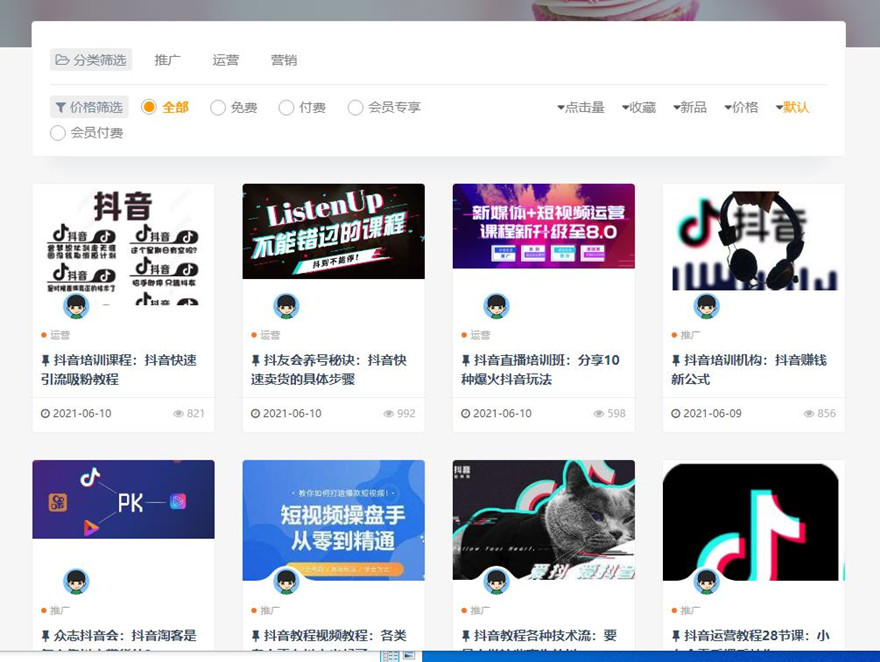This screenshot has height=662, width=880.
Task: Click pin icon before 抖音直播培训班 title
Action: coord(465,360)
